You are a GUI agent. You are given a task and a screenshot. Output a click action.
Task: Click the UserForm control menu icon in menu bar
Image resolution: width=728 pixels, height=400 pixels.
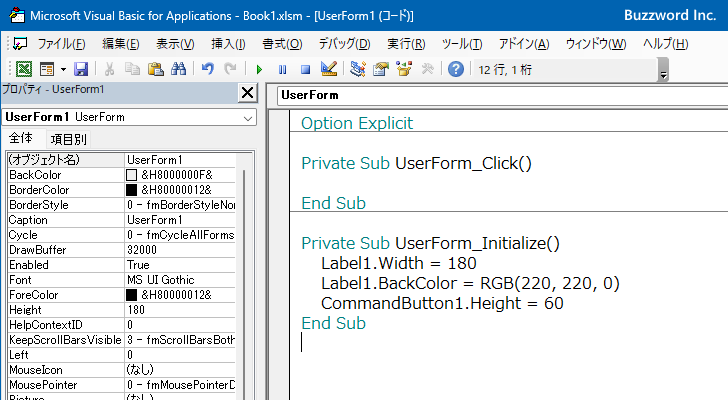coord(20,44)
